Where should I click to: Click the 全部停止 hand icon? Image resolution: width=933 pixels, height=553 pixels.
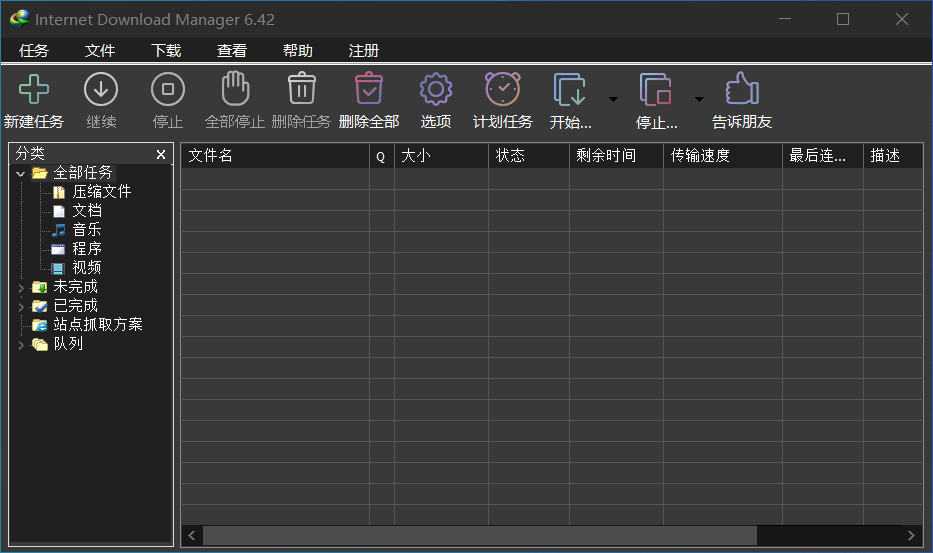235,88
